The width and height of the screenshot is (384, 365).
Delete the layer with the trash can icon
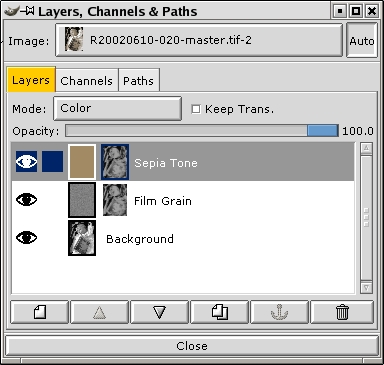tap(342, 312)
